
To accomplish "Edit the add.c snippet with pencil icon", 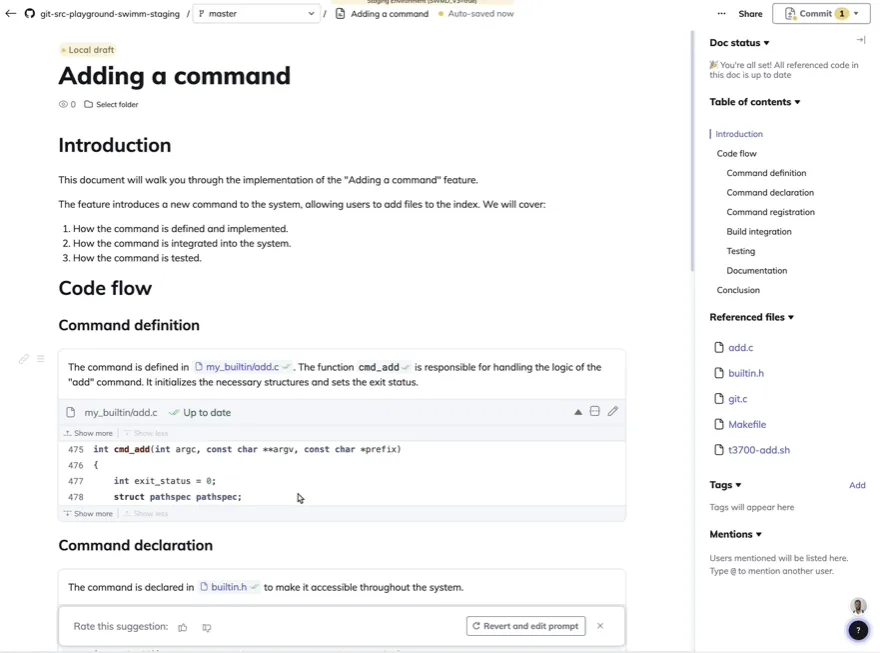I will coord(613,411).
